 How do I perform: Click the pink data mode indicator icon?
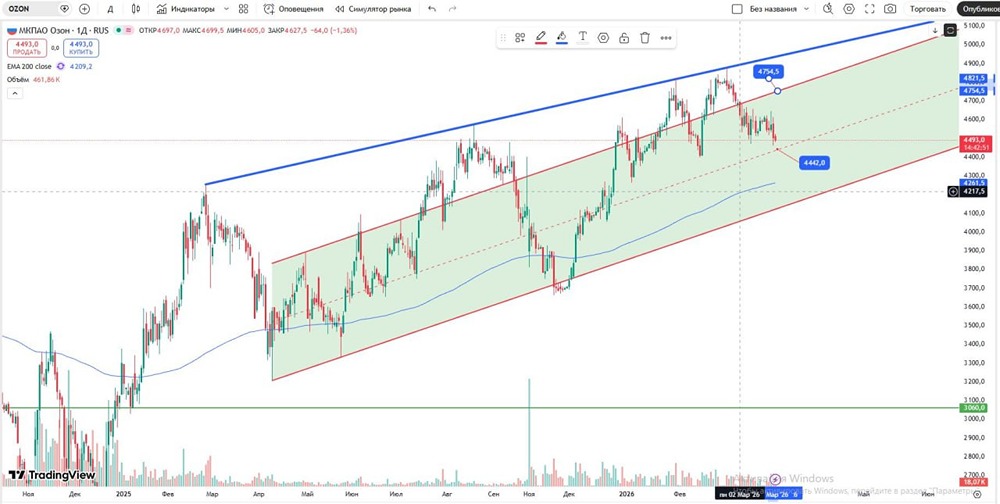[129, 30]
